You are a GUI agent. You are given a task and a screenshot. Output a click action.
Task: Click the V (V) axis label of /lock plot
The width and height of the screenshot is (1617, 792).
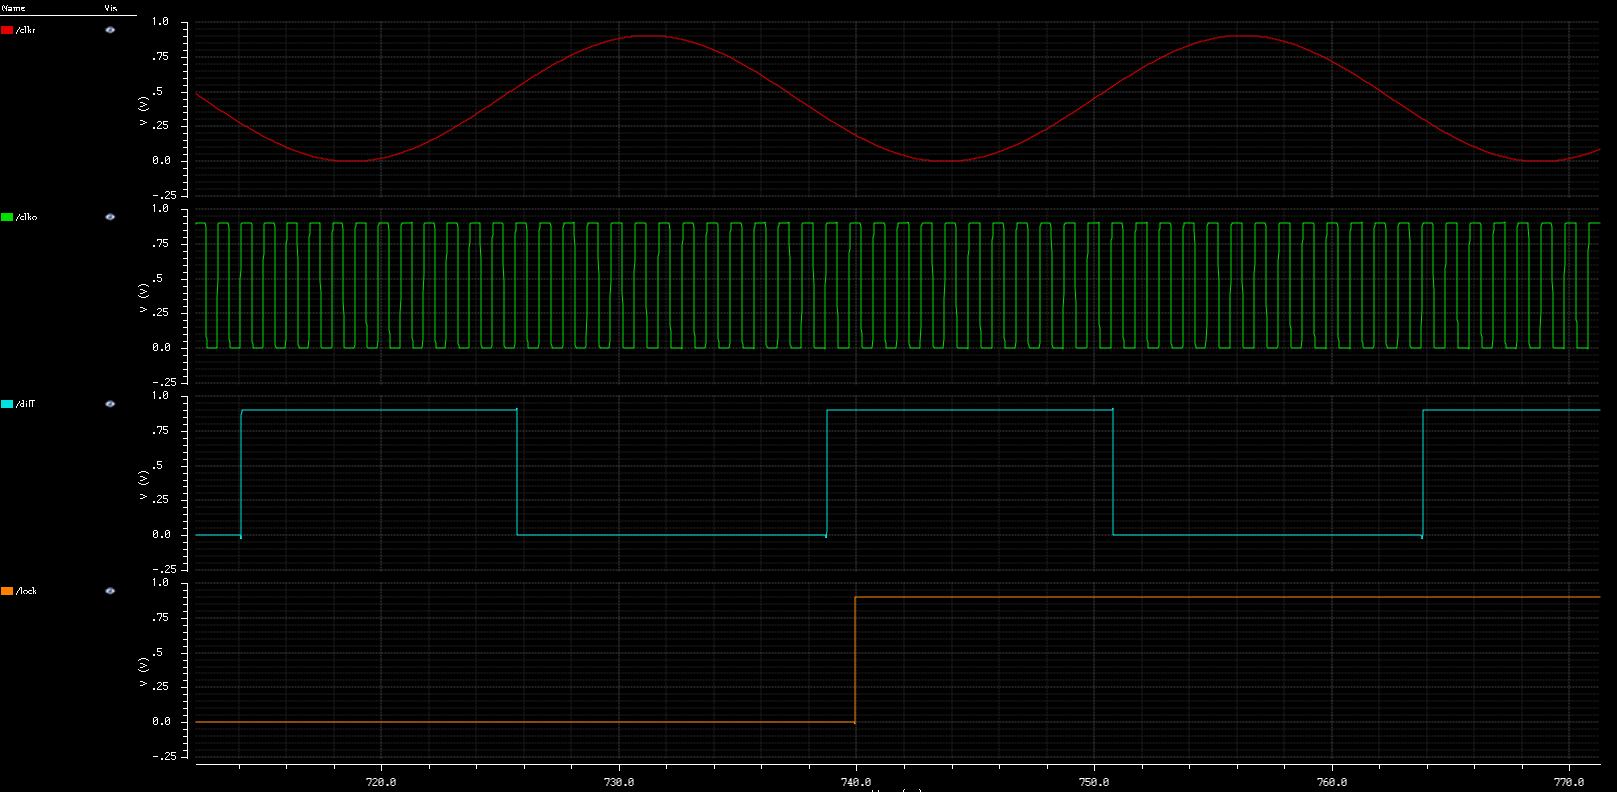tap(143, 671)
